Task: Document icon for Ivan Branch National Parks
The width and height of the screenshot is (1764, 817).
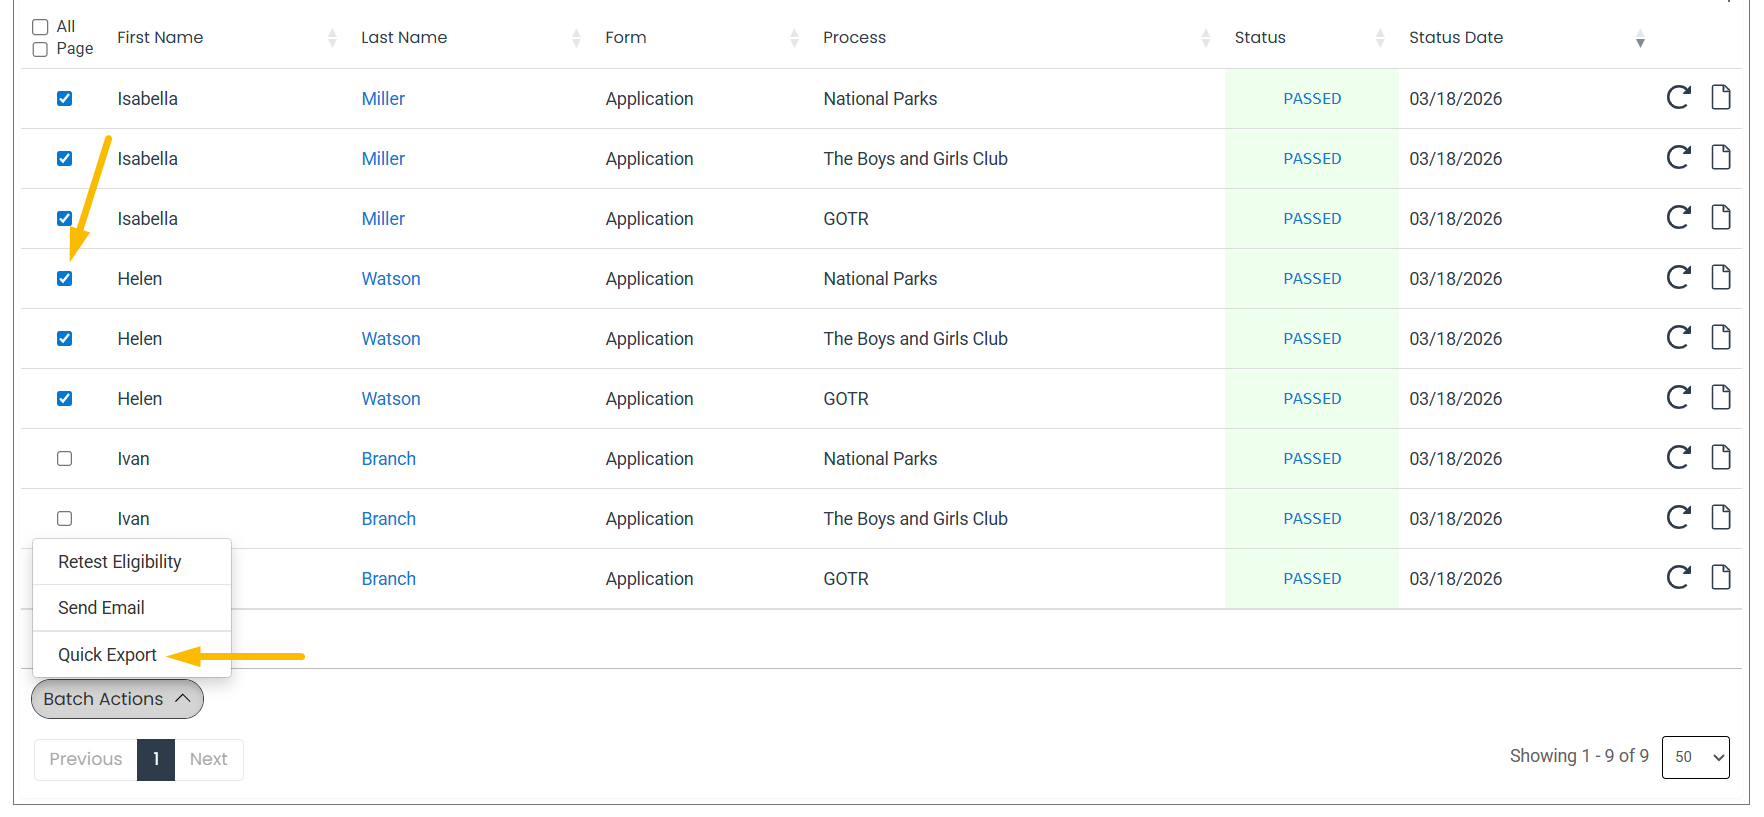Action: pos(1720,457)
